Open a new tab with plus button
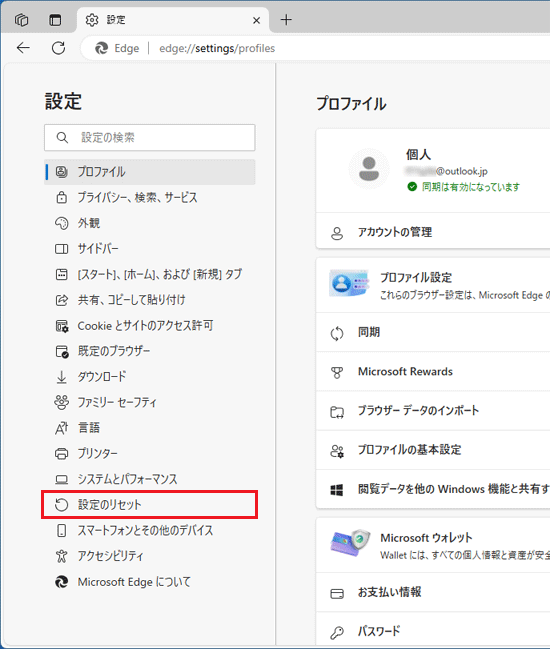The width and height of the screenshot is (550, 649). click(x=286, y=19)
